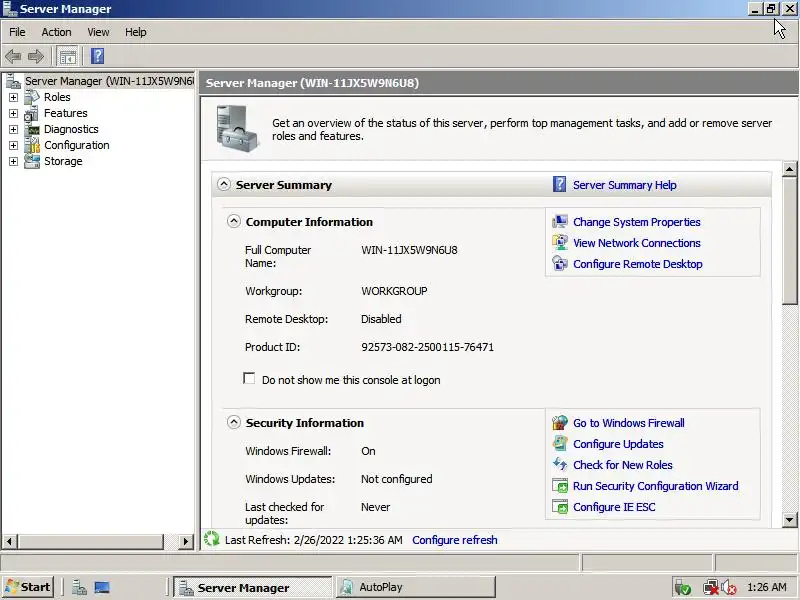
Task: Open the Help menu
Action: (136, 32)
